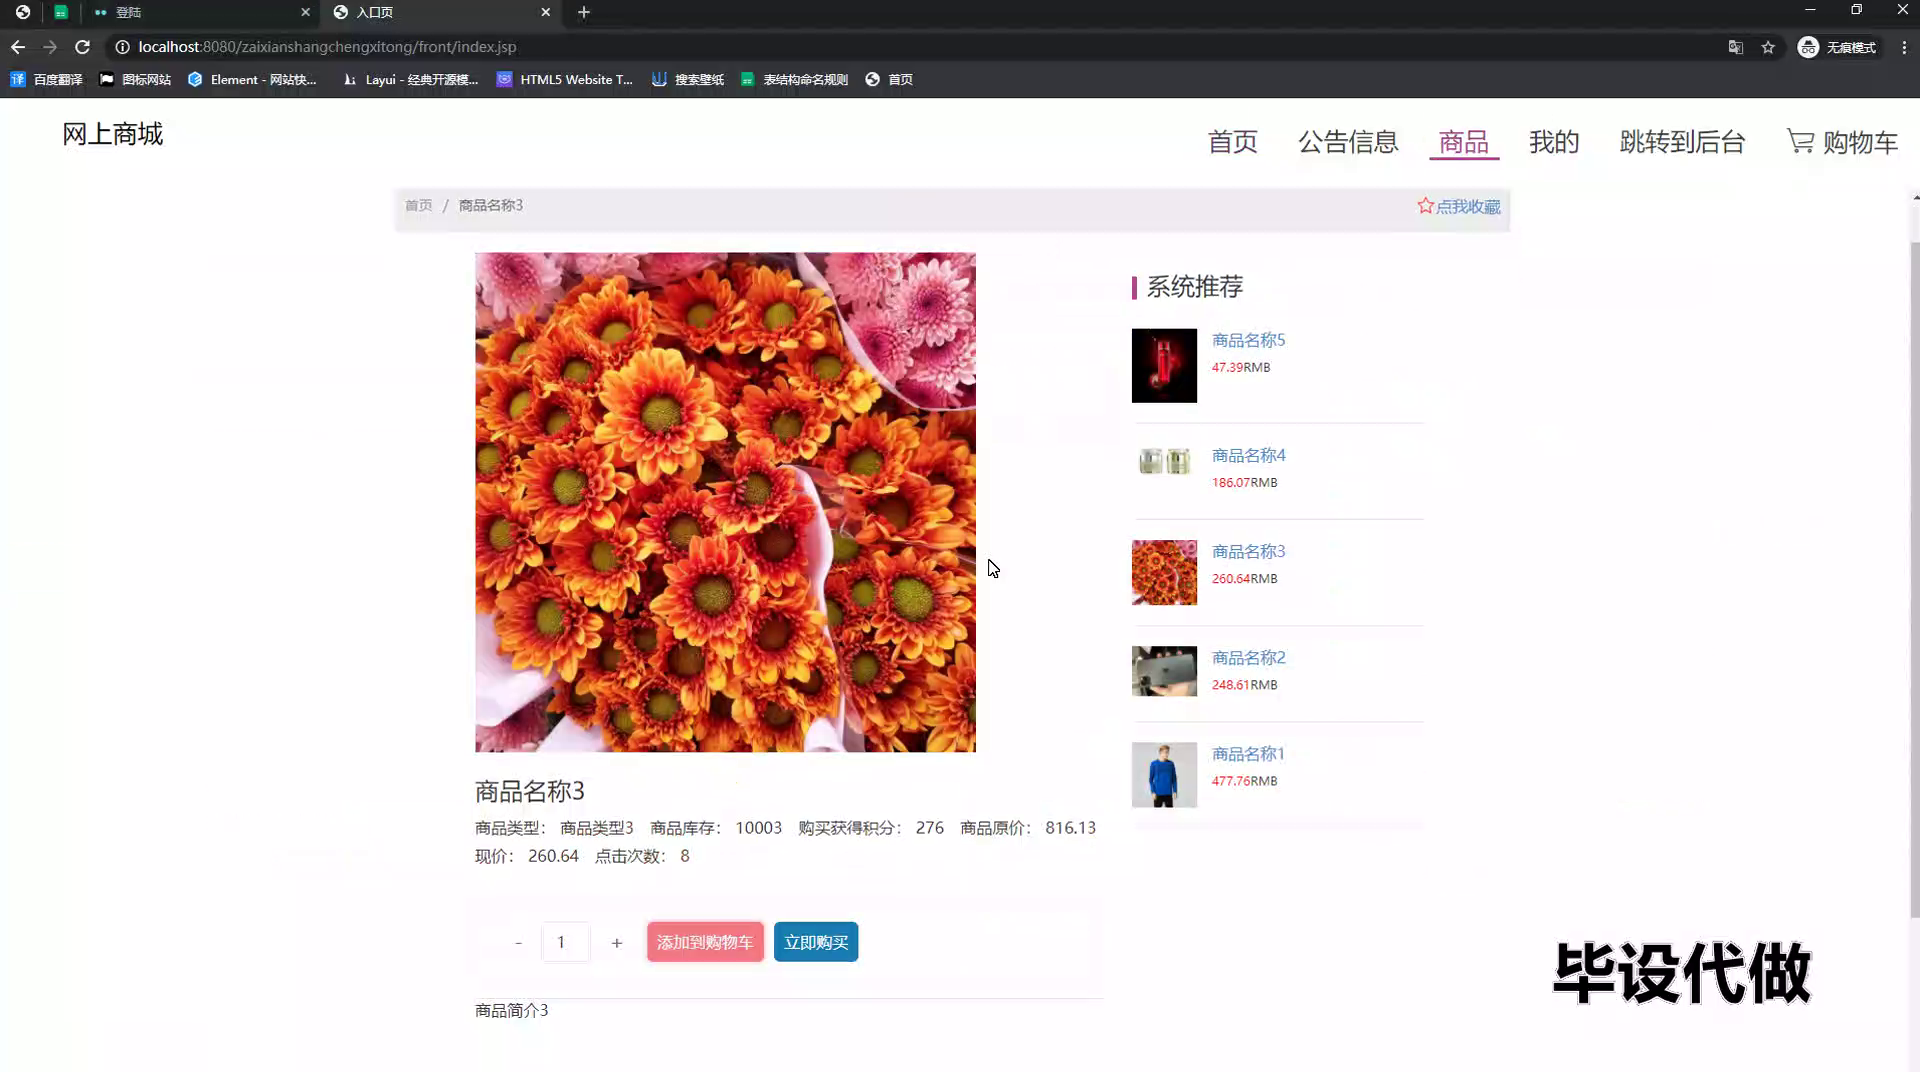The image size is (1920, 1072).
Task: Open recommended item 商品名称5
Action: (1248, 340)
